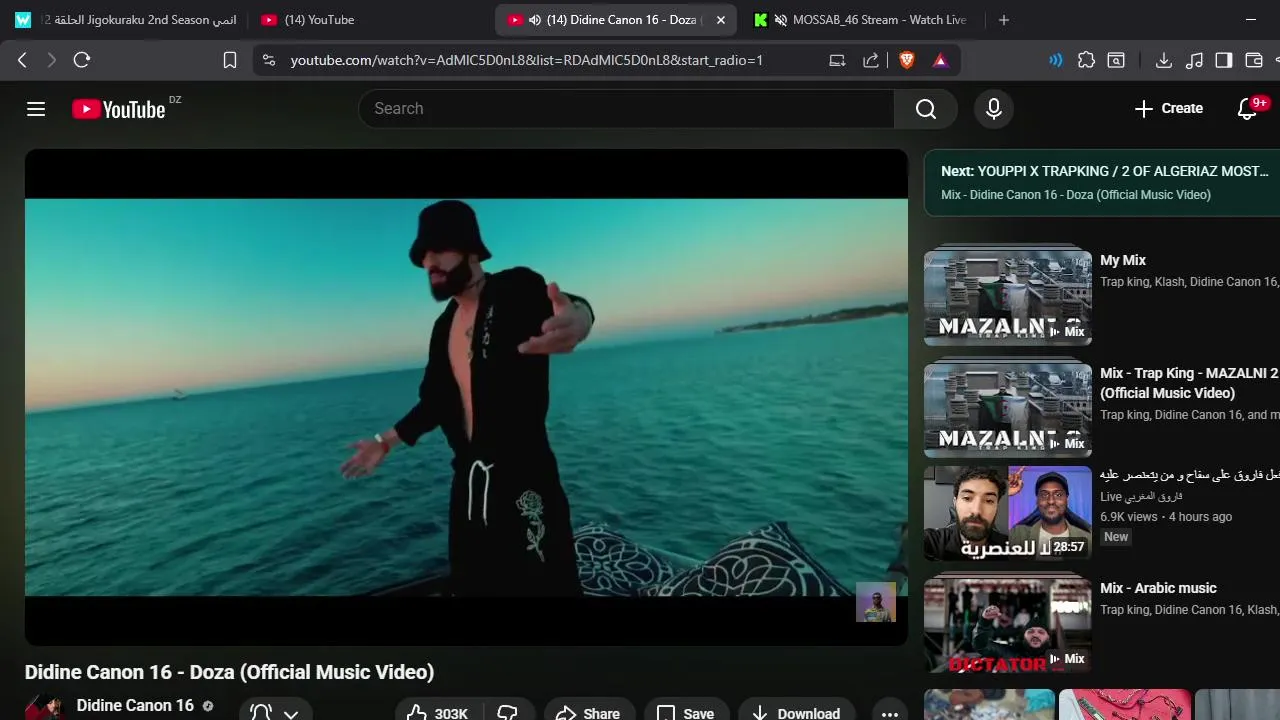Bookmark this page with the bookmark icon
The height and width of the screenshot is (720, 1280).
coord(229,60)
